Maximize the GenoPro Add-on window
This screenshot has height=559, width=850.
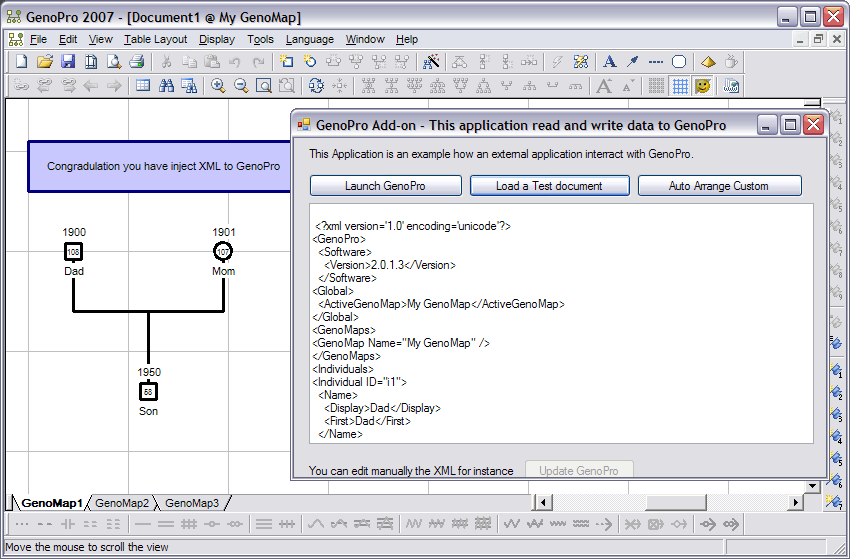pos(790,125)
